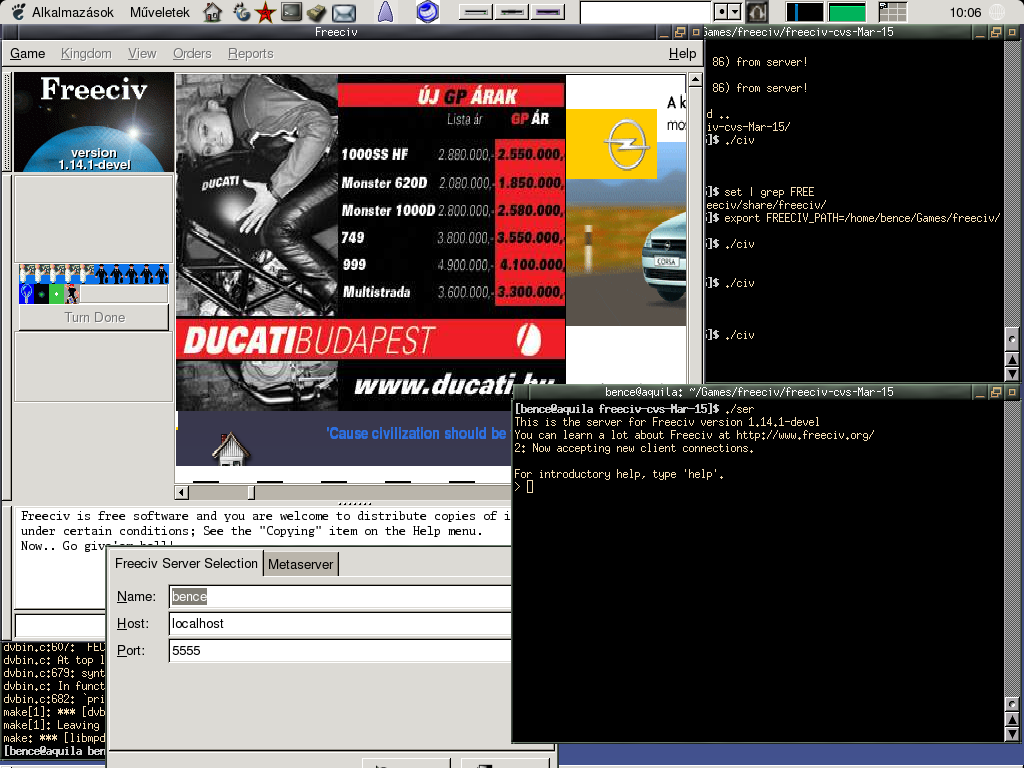Screen dimensions: 1024x768
Task: Open the mail envelope launcher
Action: [344, 12]
